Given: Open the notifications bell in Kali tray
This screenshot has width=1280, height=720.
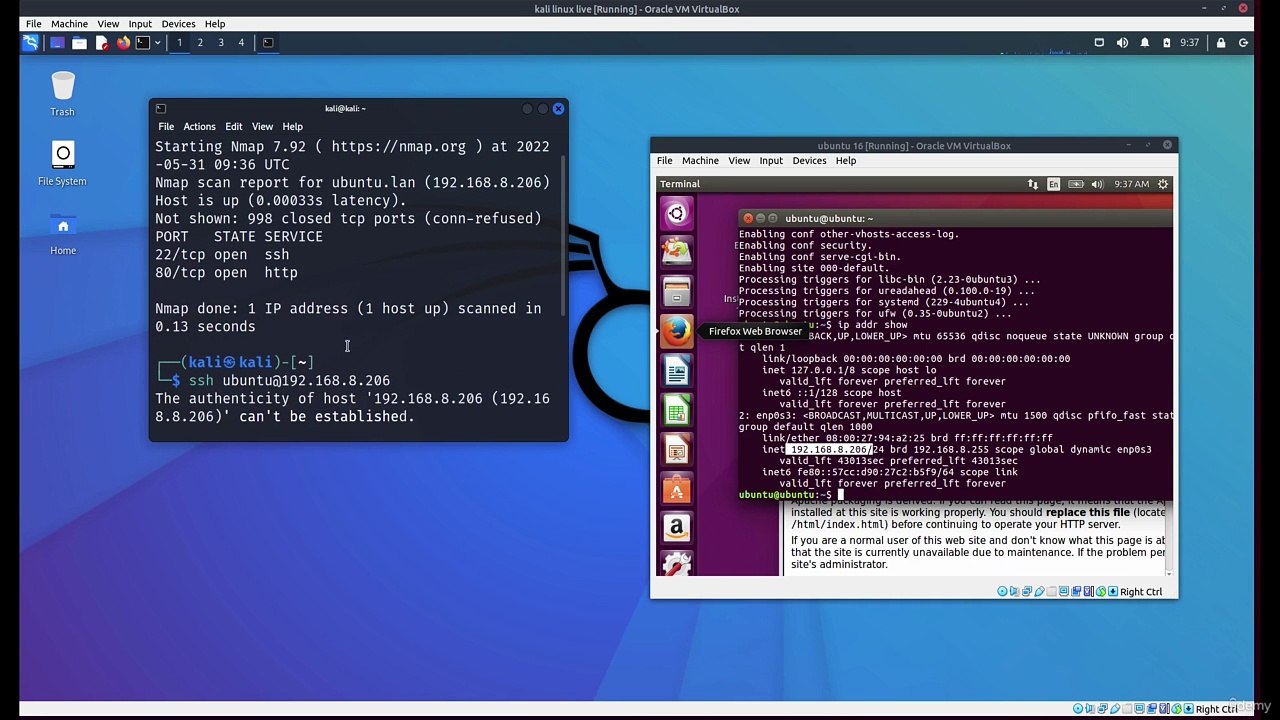Looking at the screenshot, I should click(1144, 43).
